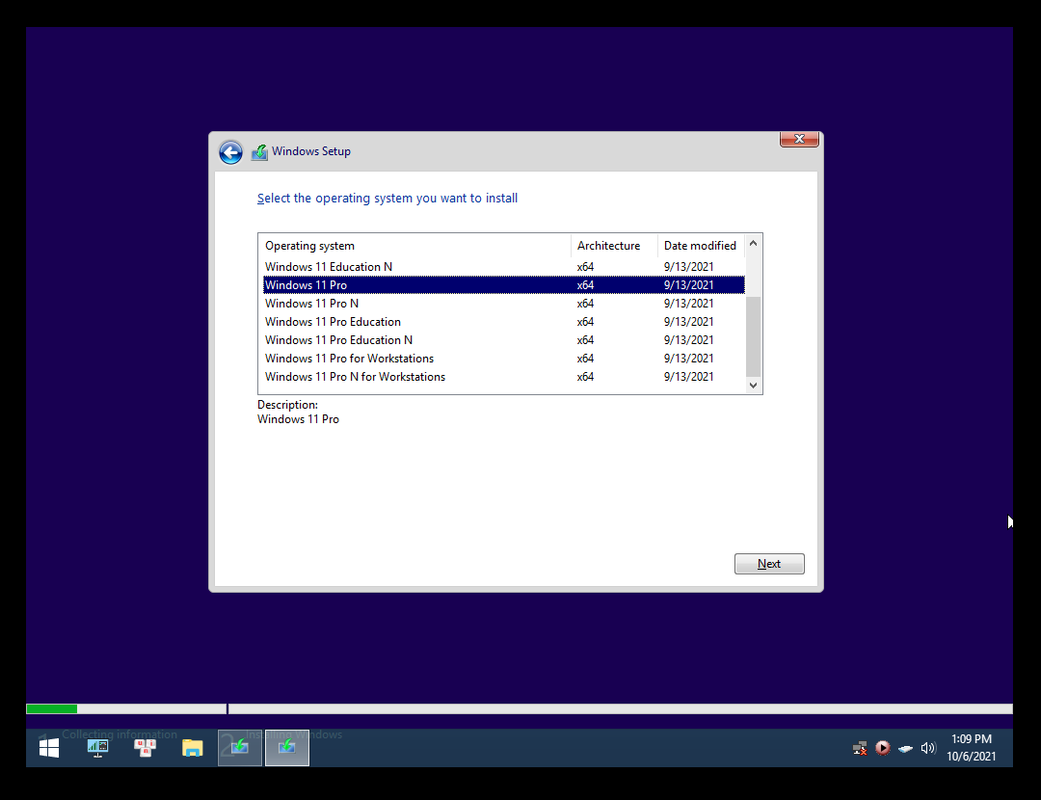Click the OS list scrollbar thumb
Screen dimensions: 1041x800
tap(753, 337)
